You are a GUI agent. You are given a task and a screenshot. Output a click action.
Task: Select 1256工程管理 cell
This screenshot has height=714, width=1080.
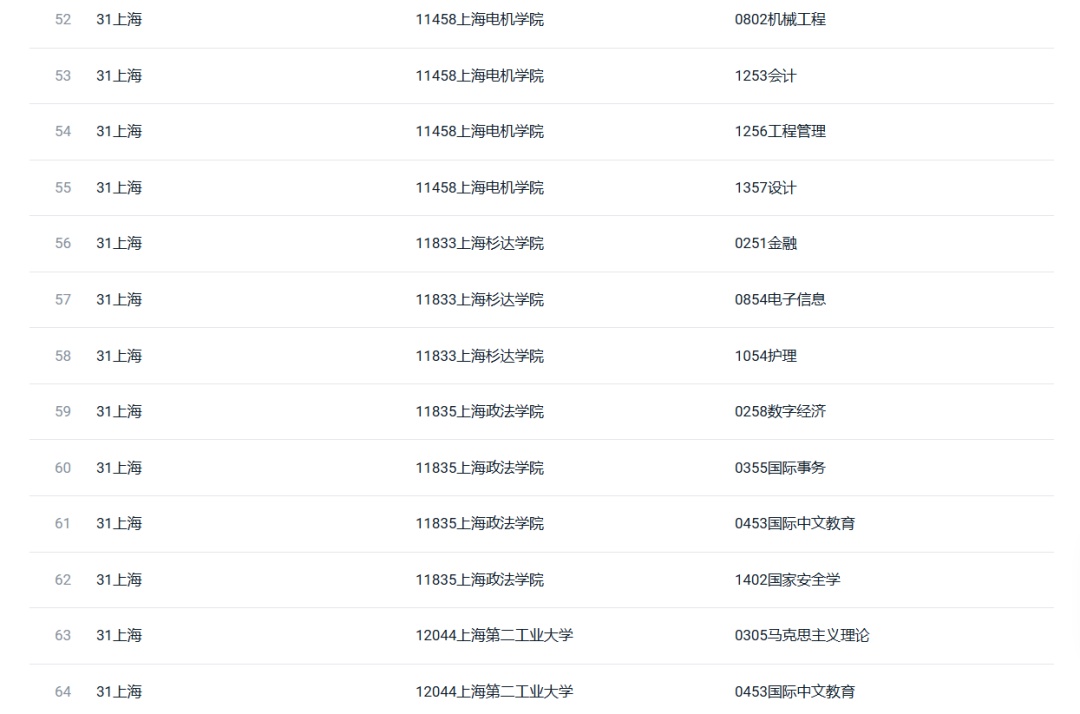click(780, 132)
